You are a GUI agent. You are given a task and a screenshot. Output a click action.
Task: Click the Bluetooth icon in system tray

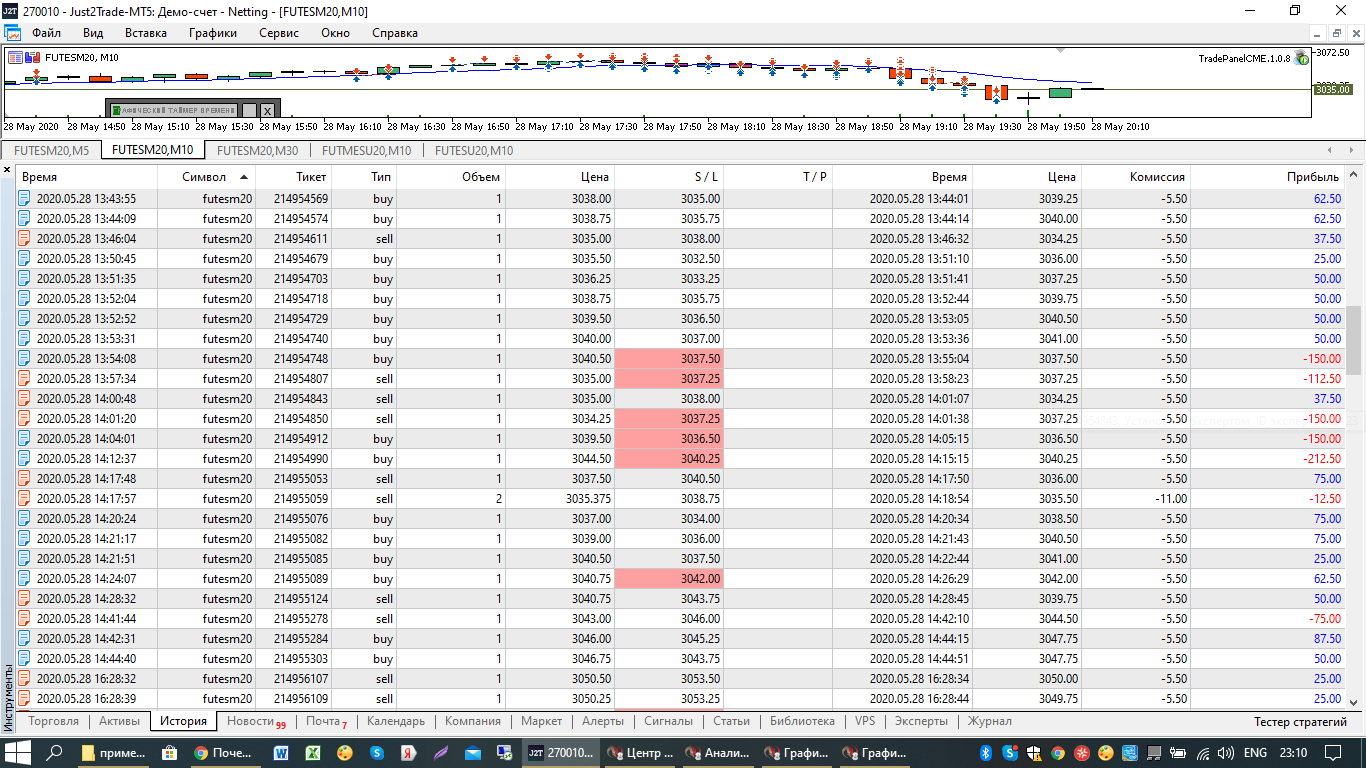click(984, 752)
